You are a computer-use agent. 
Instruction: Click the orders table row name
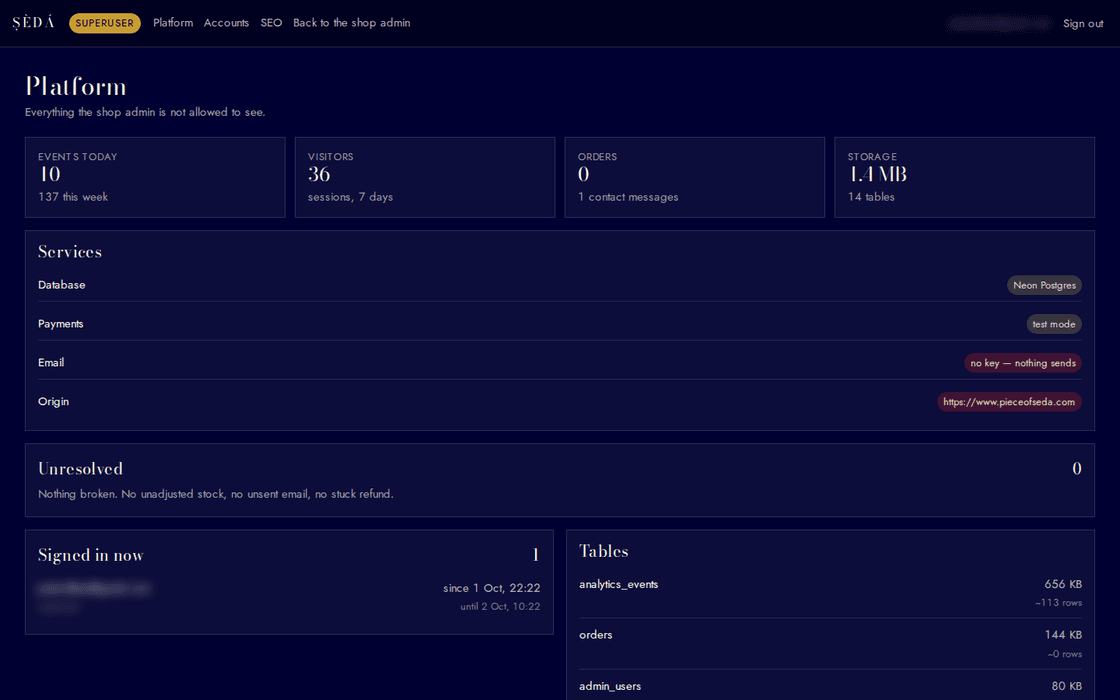tap(596, 634)
